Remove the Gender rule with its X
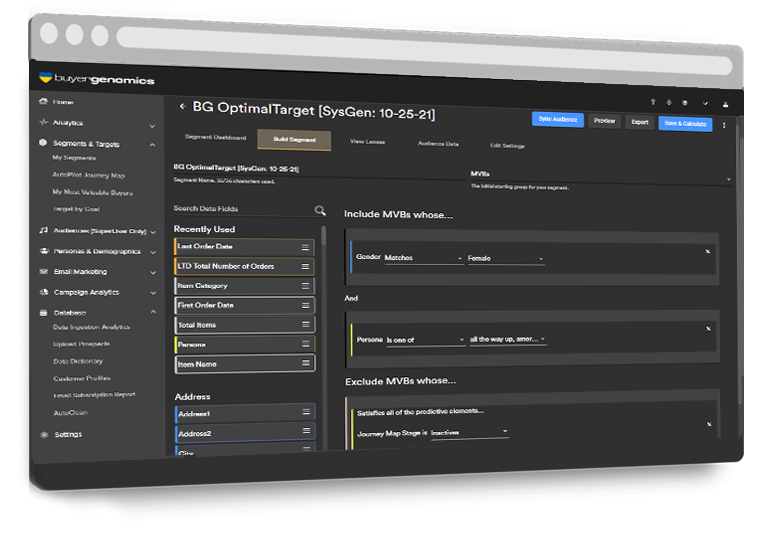The width and height of the screenshot is (760, 539). tap(708, 251)
